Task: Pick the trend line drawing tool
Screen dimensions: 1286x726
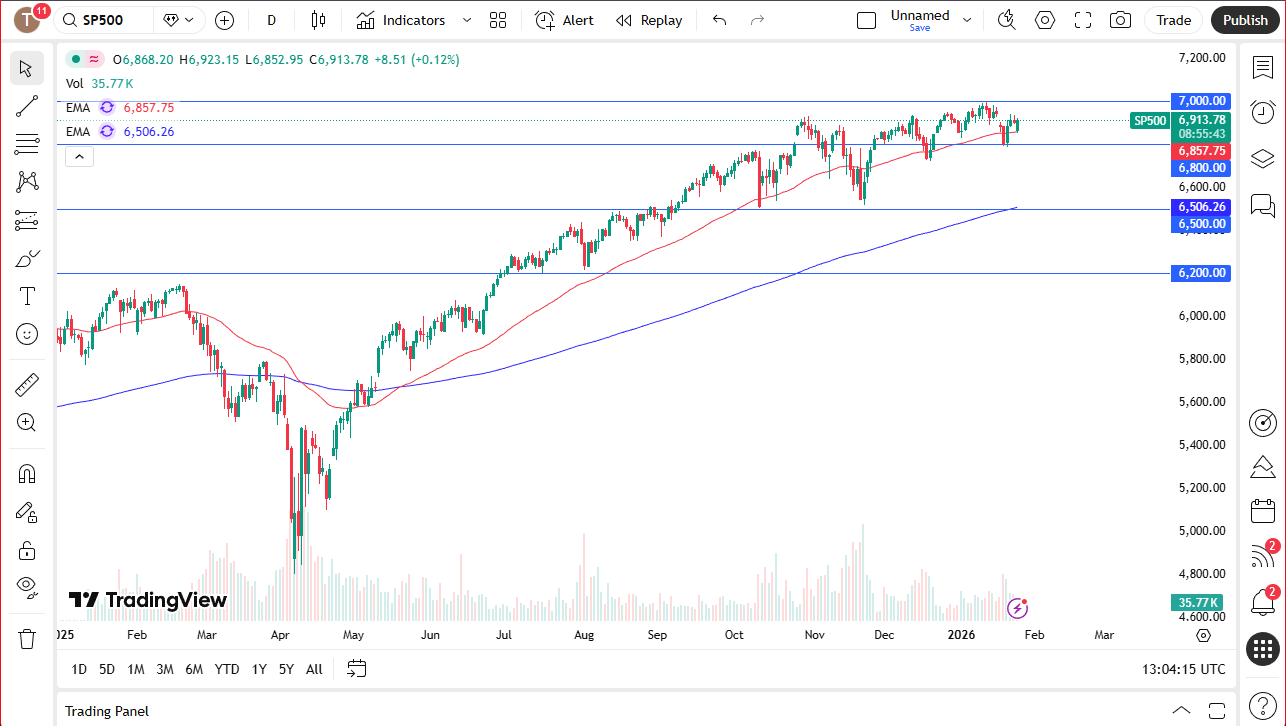Action: 27,106
